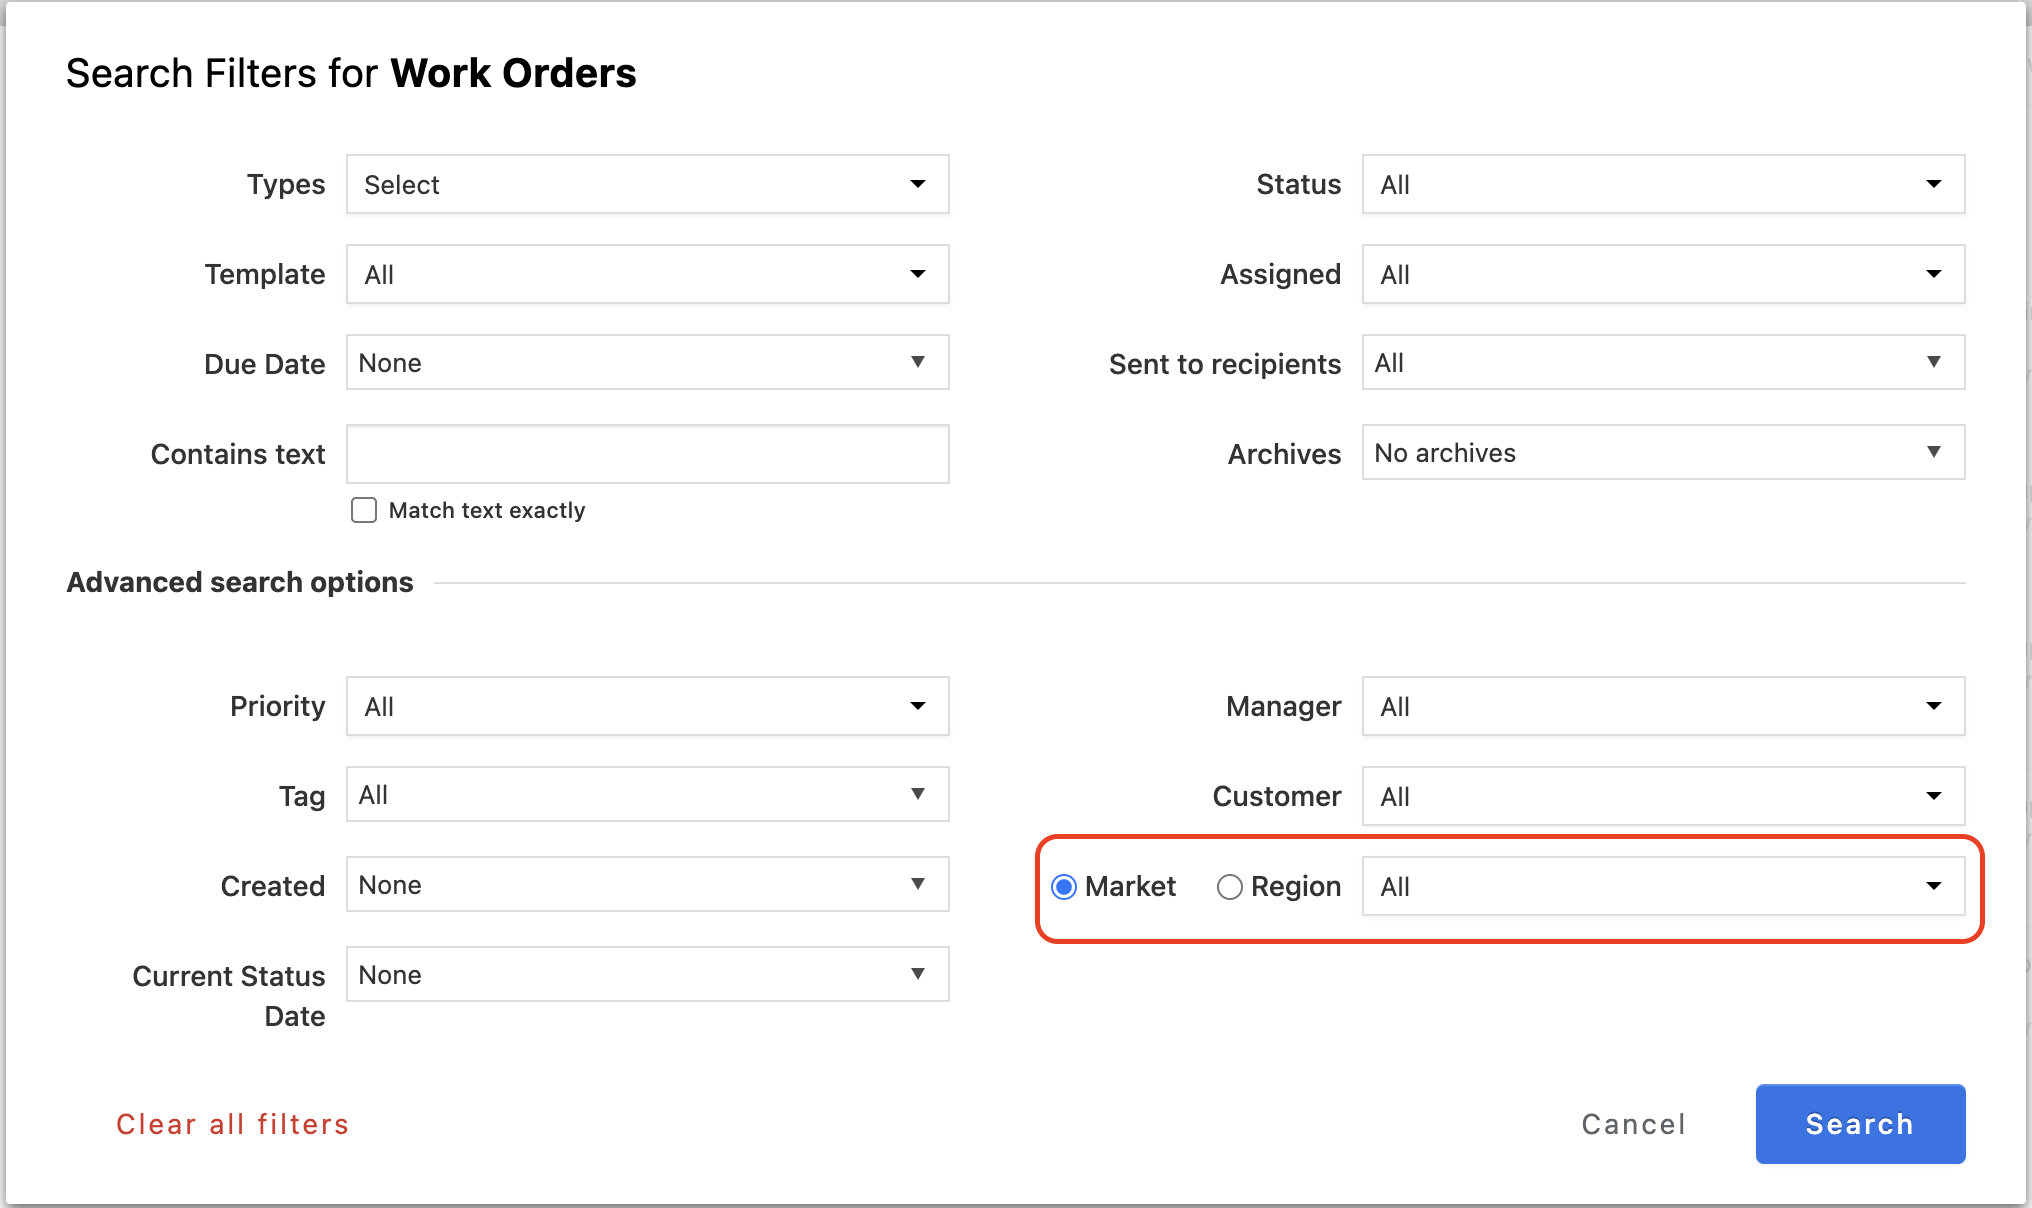
Task: Open the Created date dropdown
Action: tap(647, 885)
